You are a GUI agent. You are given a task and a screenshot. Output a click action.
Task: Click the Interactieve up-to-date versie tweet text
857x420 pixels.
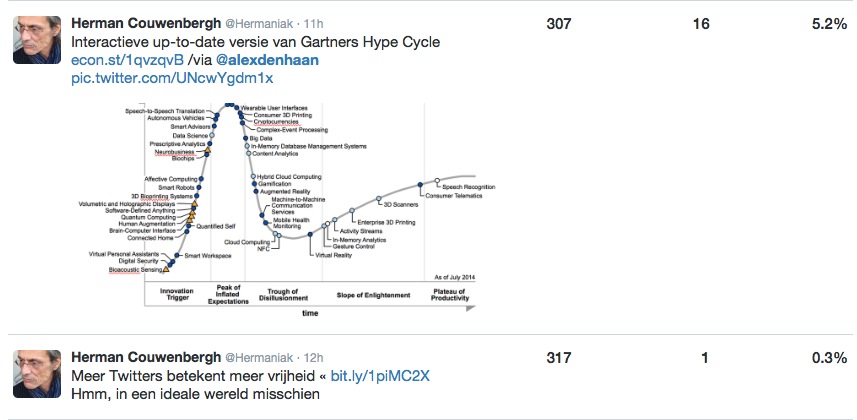255,42
